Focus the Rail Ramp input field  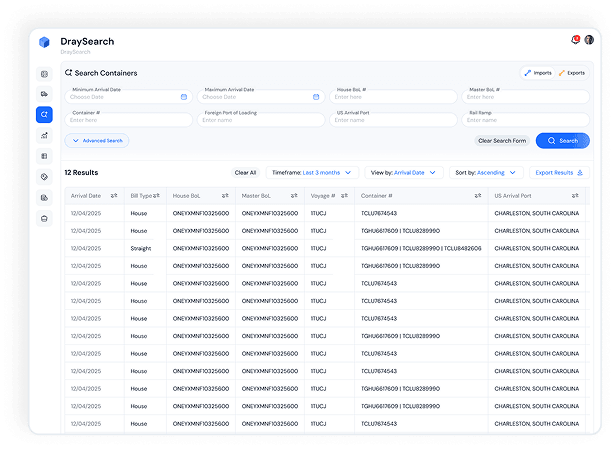click(x=526, y=120)
